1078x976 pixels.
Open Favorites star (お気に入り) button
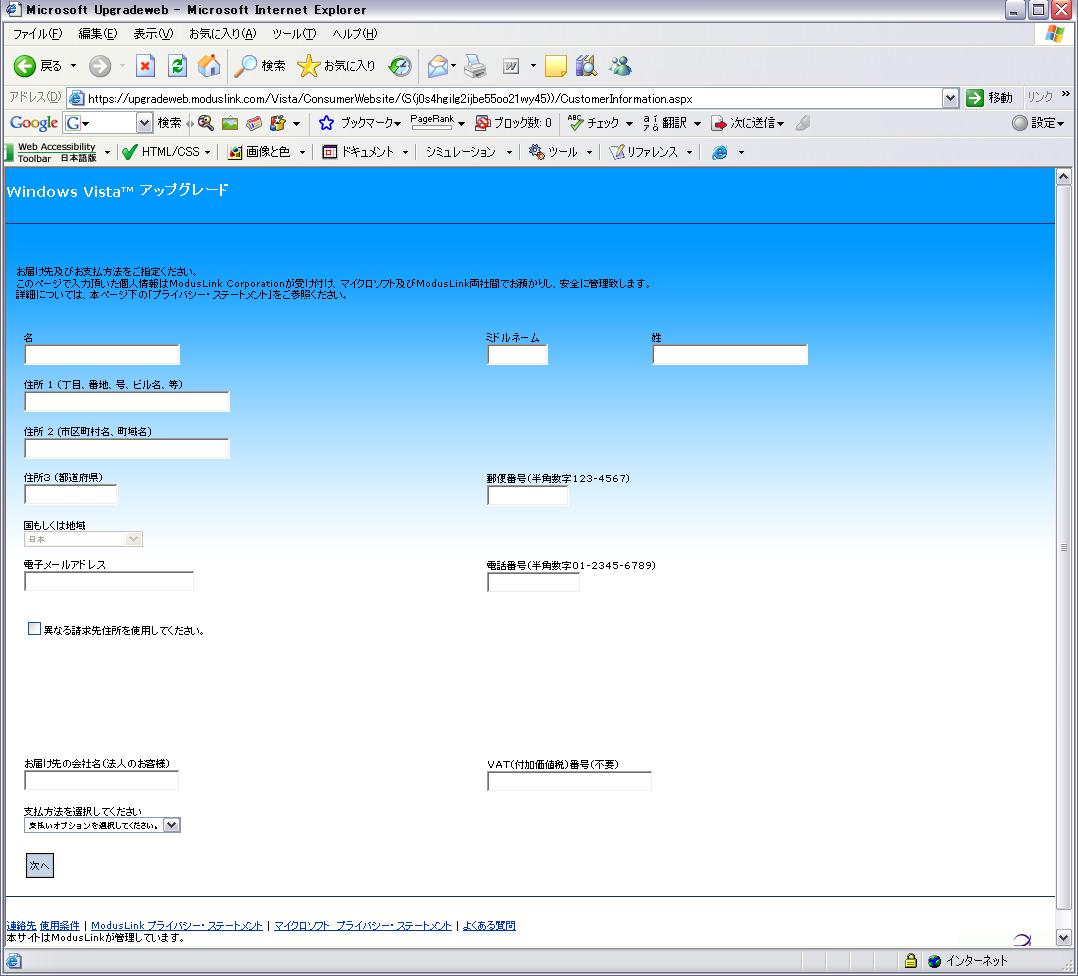pyautogui.click(x=336, y=66)
